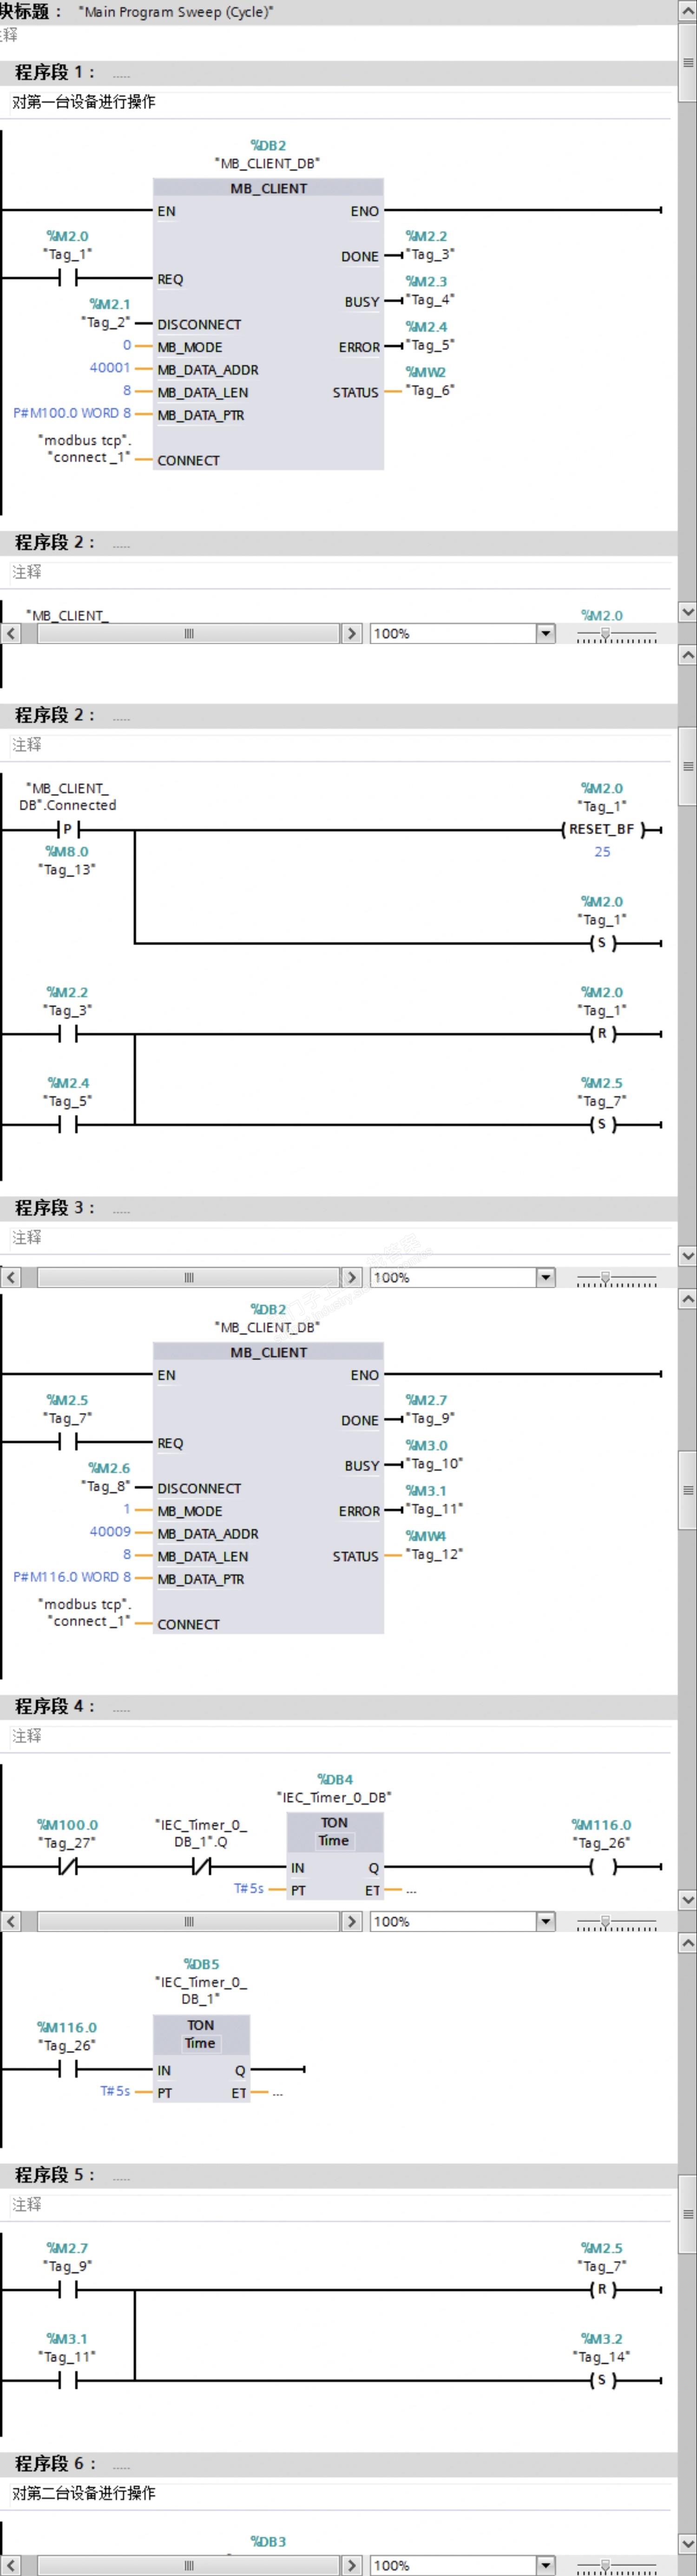Click horizontal scrollbar thumb beneath the 程序段 3 header
Screen dimensions: 697x2576
point(189,1277)
